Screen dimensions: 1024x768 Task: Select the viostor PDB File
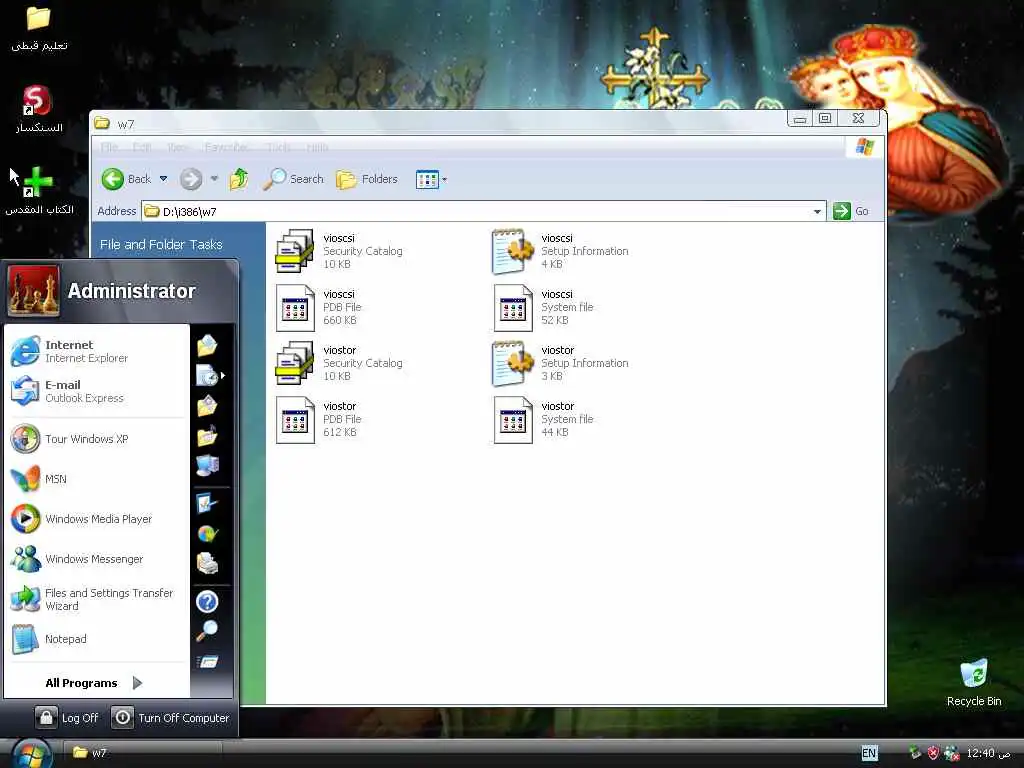(319, 419)
